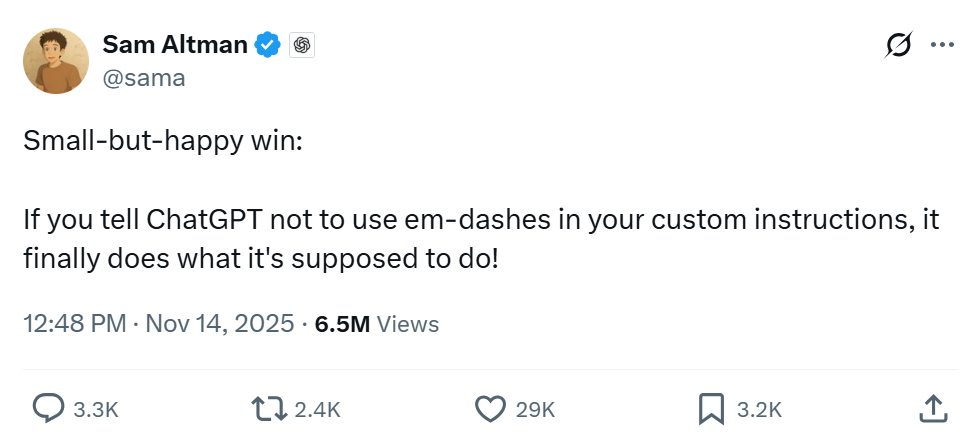This screenshot has height=435, width=978.
Task: Click the 29K likes count
Action: click(534, 409)
